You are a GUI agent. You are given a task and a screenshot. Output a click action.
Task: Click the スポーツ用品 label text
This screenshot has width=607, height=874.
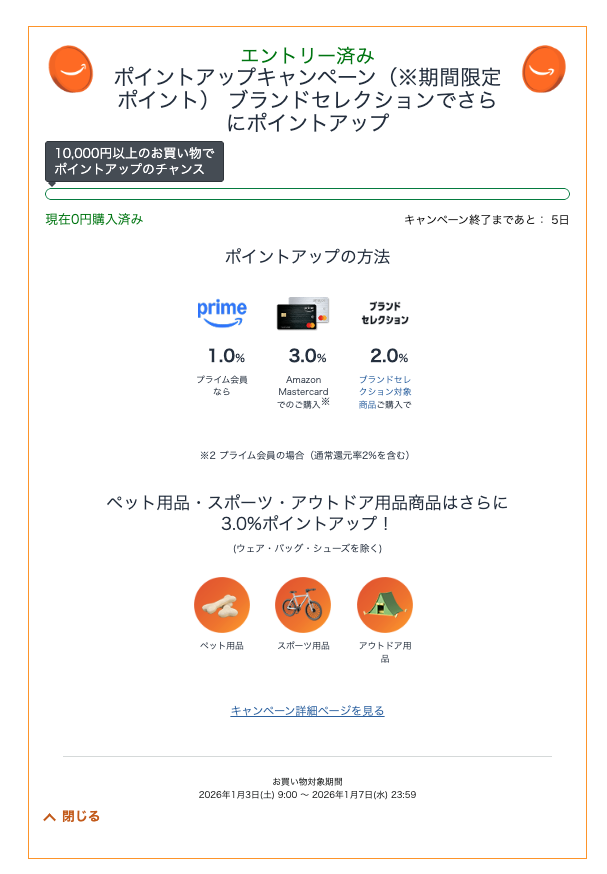pyautogui.click(x=303, y=646)
